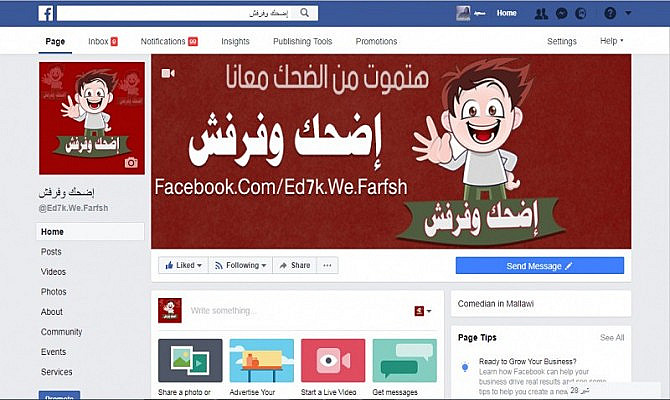Open the friend requests icon

pos(541,14)
